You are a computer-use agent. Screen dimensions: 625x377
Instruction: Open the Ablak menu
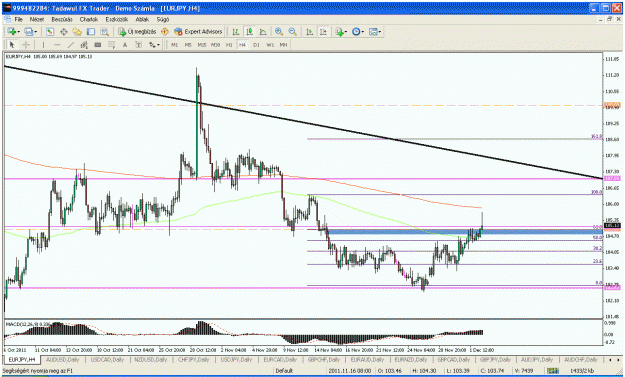142,19
